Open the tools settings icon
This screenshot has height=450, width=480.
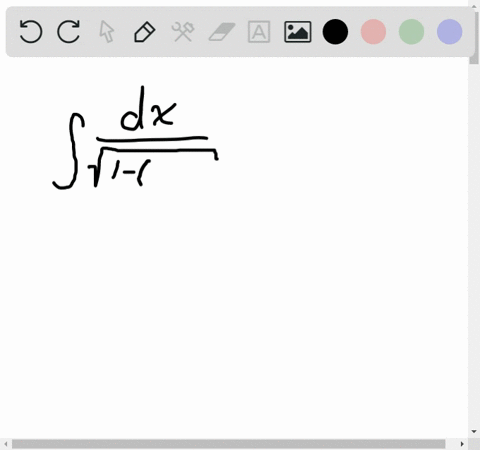tap(183, 32)
